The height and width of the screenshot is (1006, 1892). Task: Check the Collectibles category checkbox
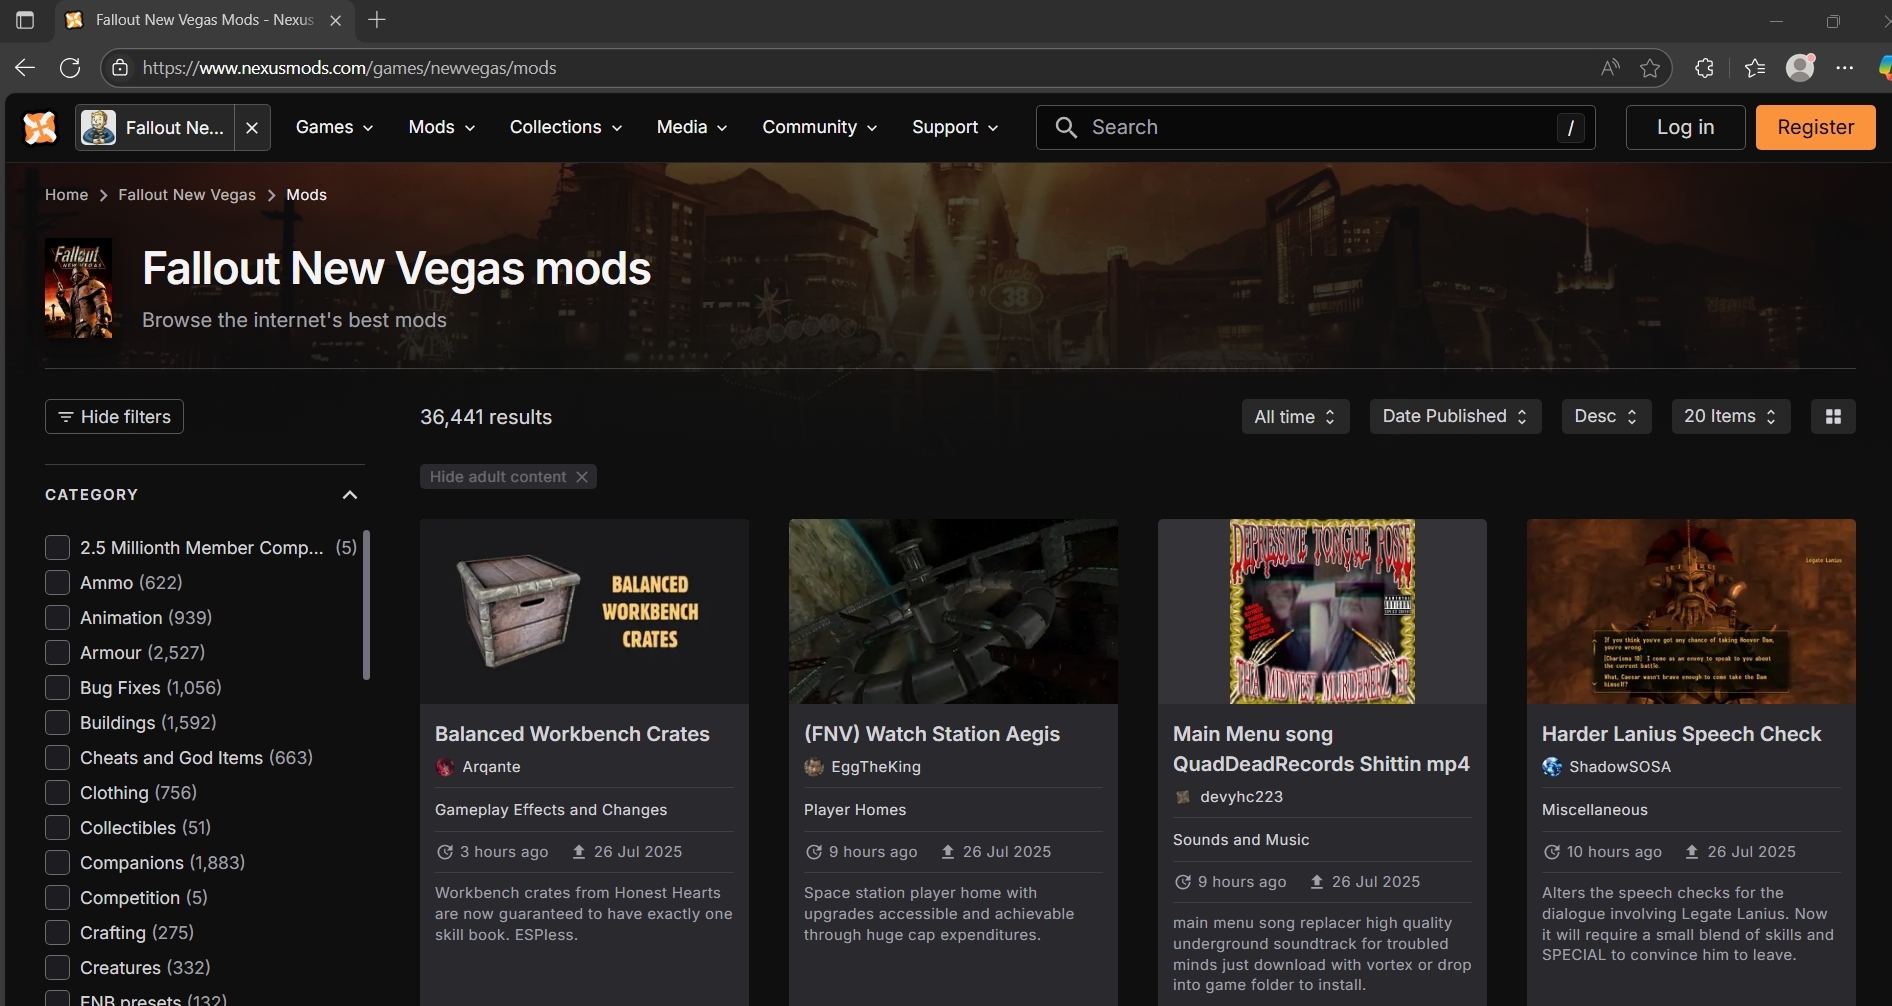click(57, 828)
